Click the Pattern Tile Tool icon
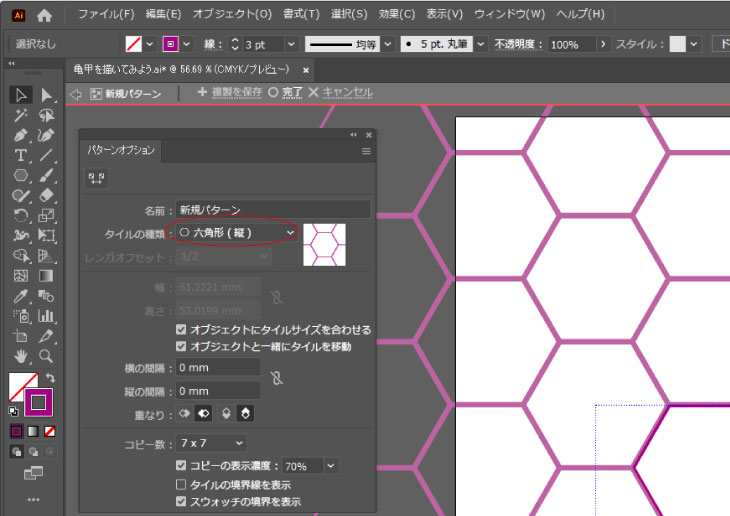This screenshot has height=516, width=730. click(x=98, y=177)
